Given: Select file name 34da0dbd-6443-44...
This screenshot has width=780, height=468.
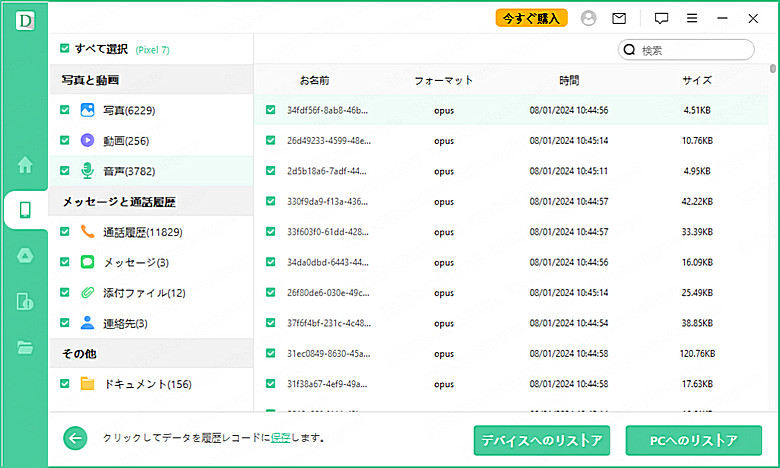Looking at the screenshot, I should (327, 262).
